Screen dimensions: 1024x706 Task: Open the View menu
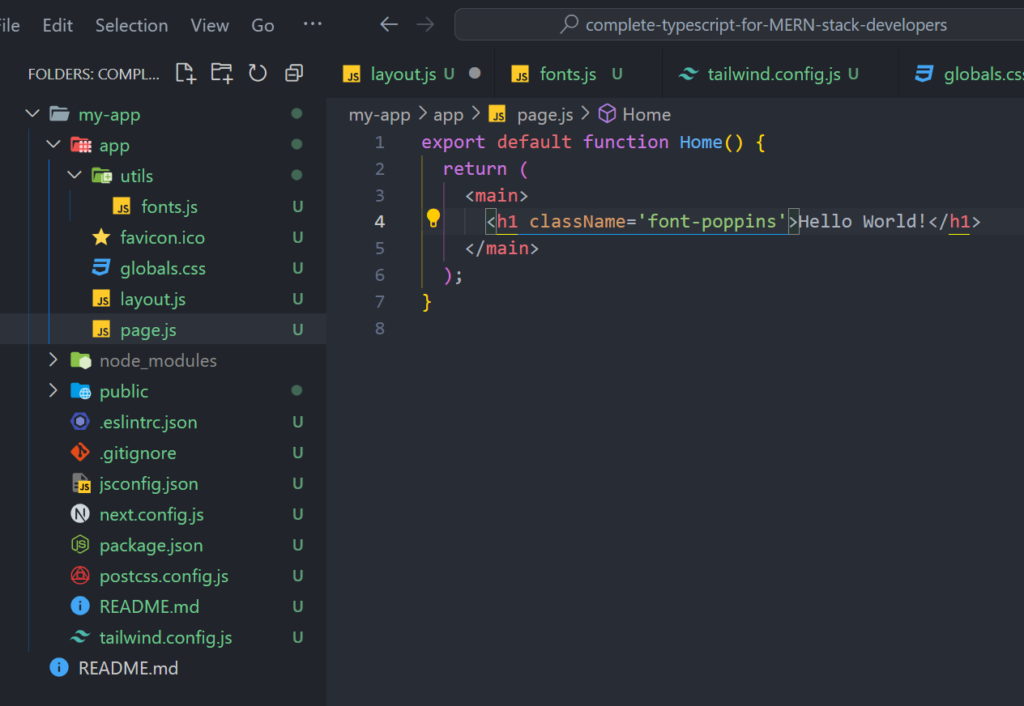click(x=209, y=25)
